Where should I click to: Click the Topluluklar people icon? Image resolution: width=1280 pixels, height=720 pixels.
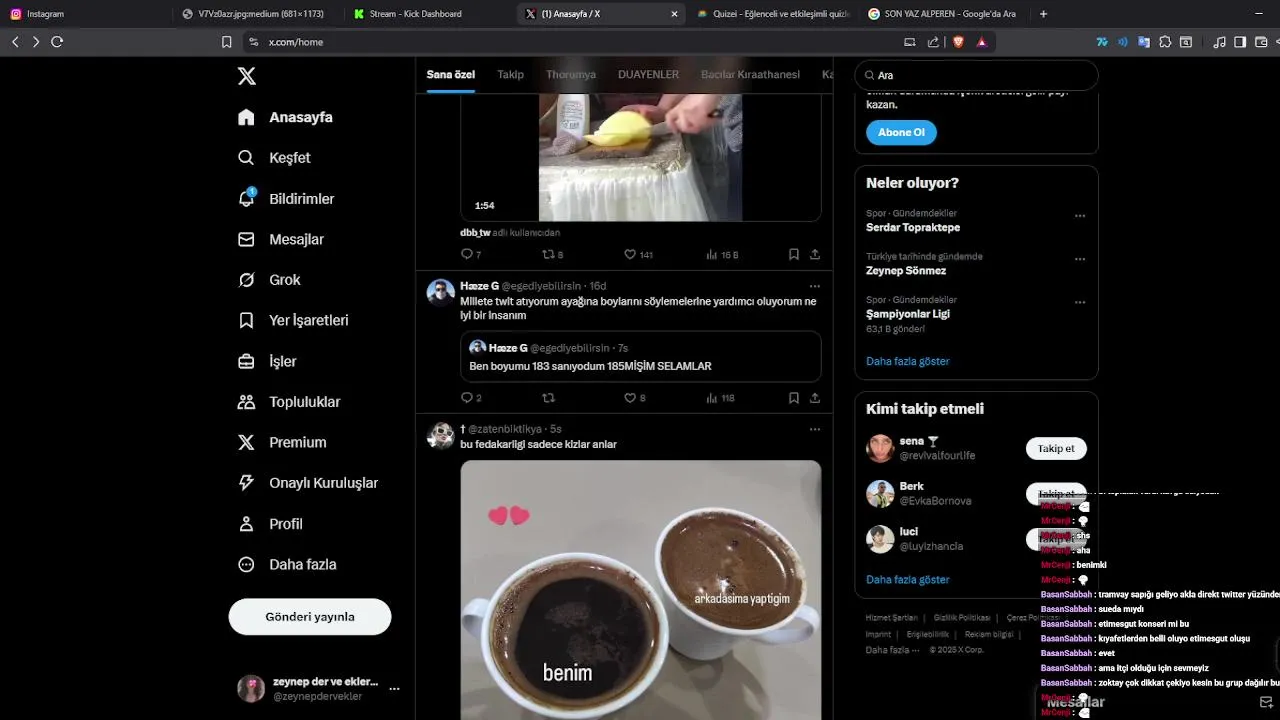click(x=246, y=402)
